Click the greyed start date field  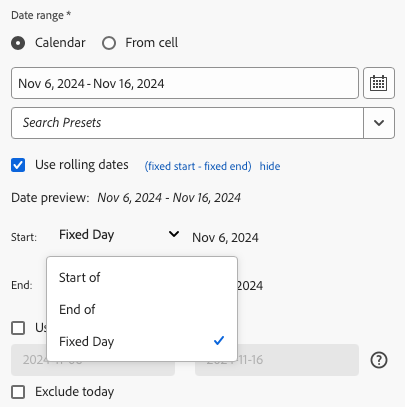(x=93, y=360)
